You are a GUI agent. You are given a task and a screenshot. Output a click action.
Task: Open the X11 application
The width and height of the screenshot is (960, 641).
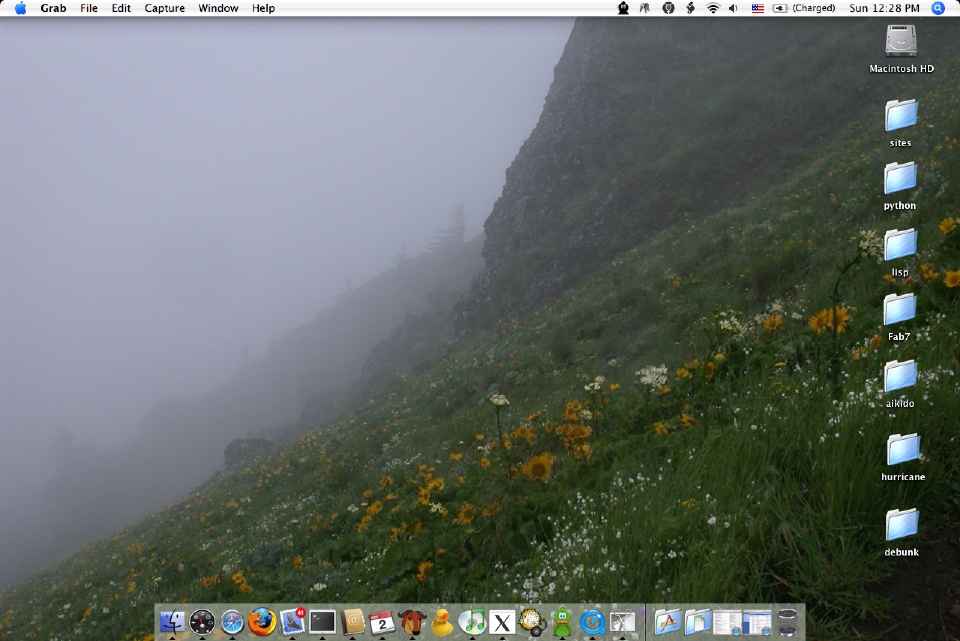[x=500, y=622]
